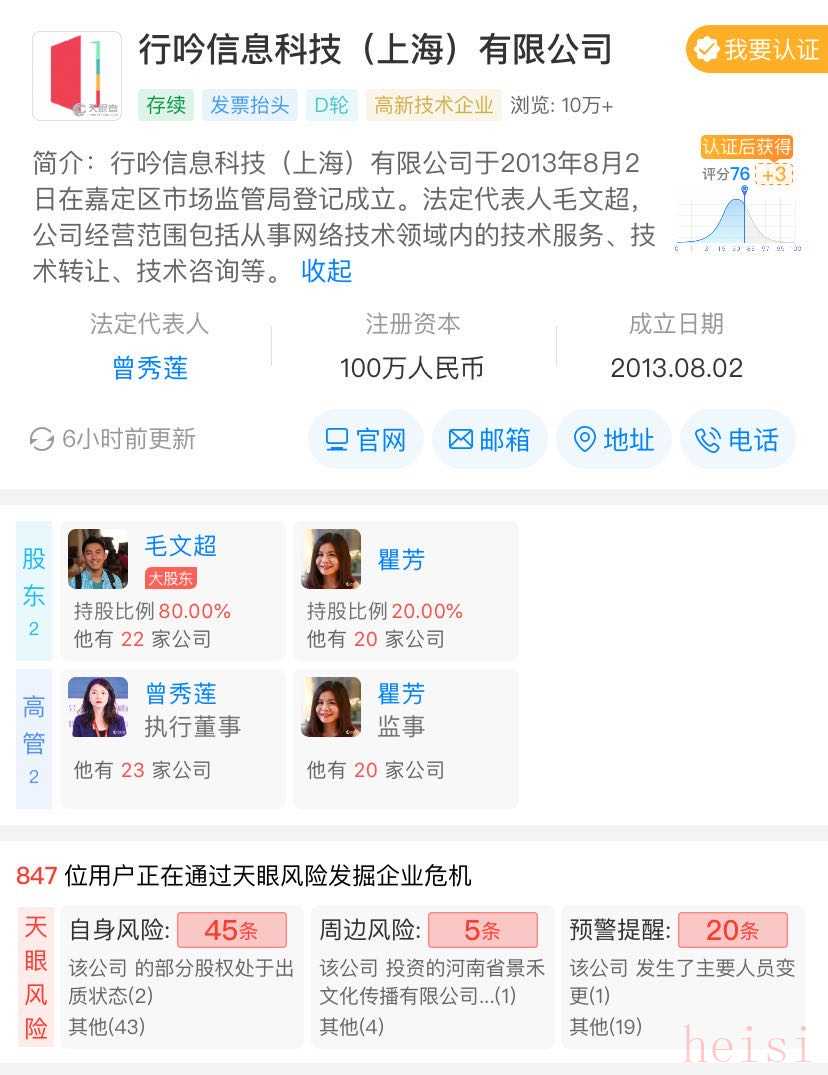
Task: Open supervisor 瞿芳 监事 photo
Action: [331, 707]
